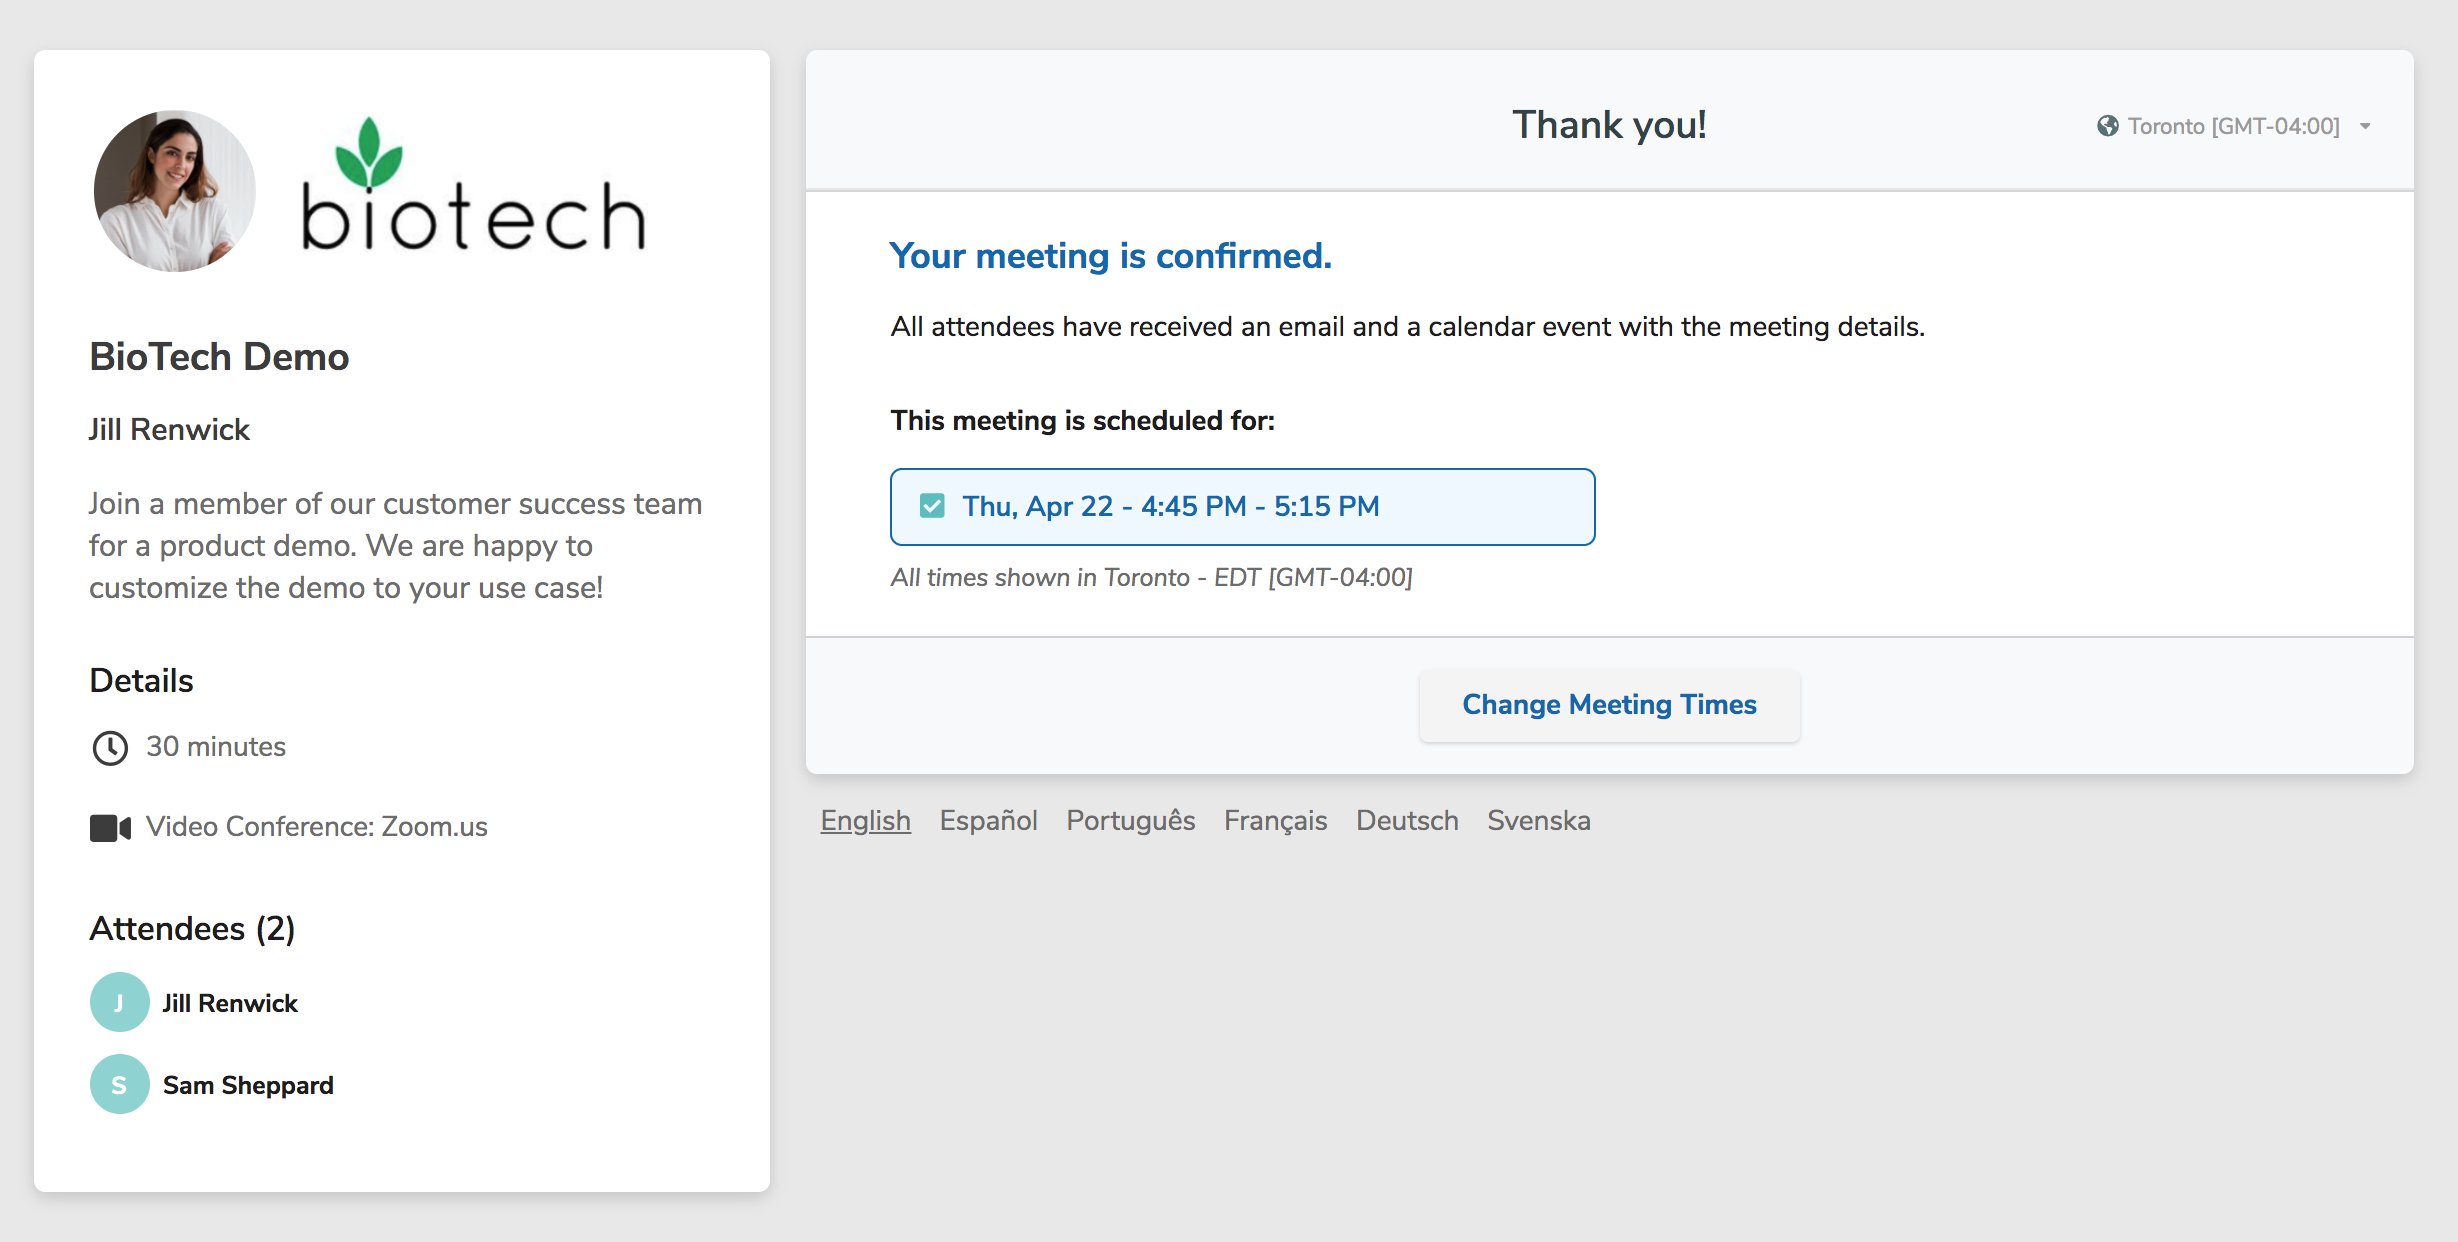Viewport: 2458px width, 1242px height.
Task: Switch language to Svenska
Action: click(1538, 820)
